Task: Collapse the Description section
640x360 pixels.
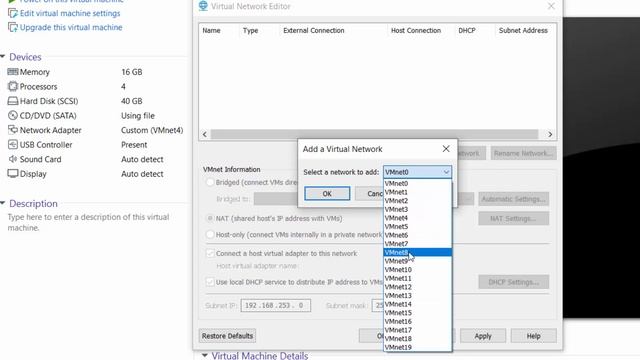Action: pyautogui.click(x=3, y=203)
